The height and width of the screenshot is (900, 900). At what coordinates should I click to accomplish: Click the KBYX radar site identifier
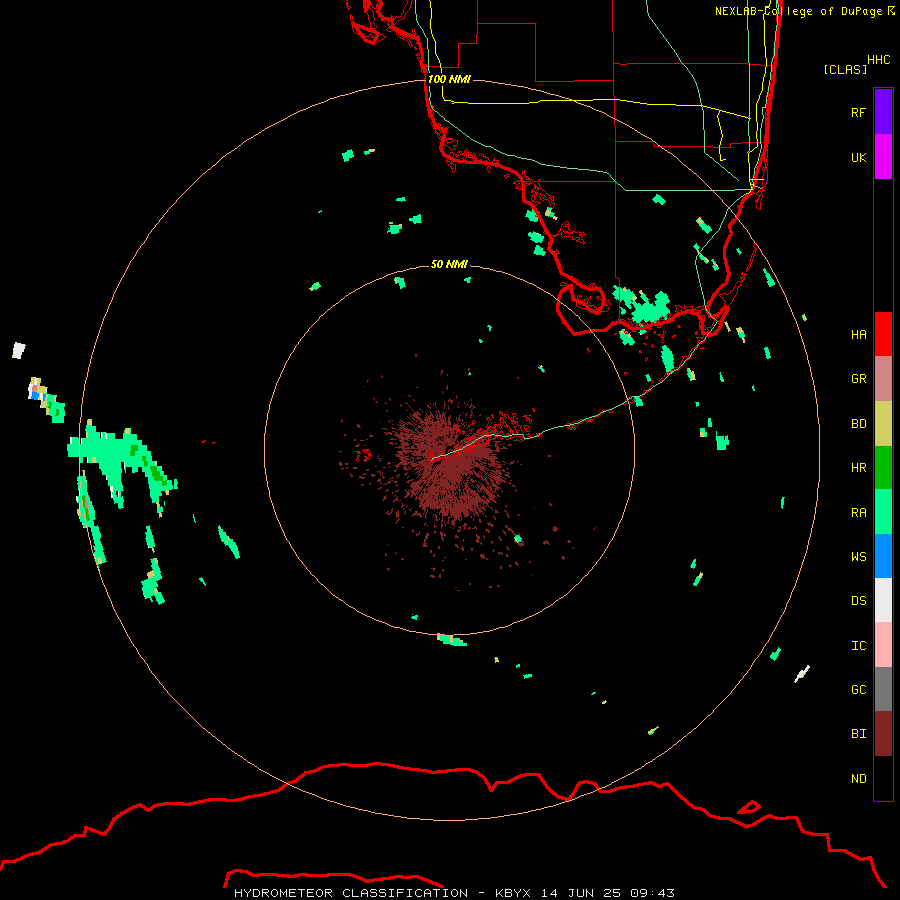[513, 893]
